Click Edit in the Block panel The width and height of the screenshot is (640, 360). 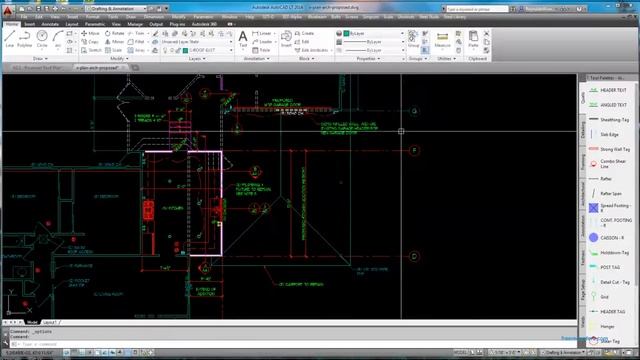point(302,42)
